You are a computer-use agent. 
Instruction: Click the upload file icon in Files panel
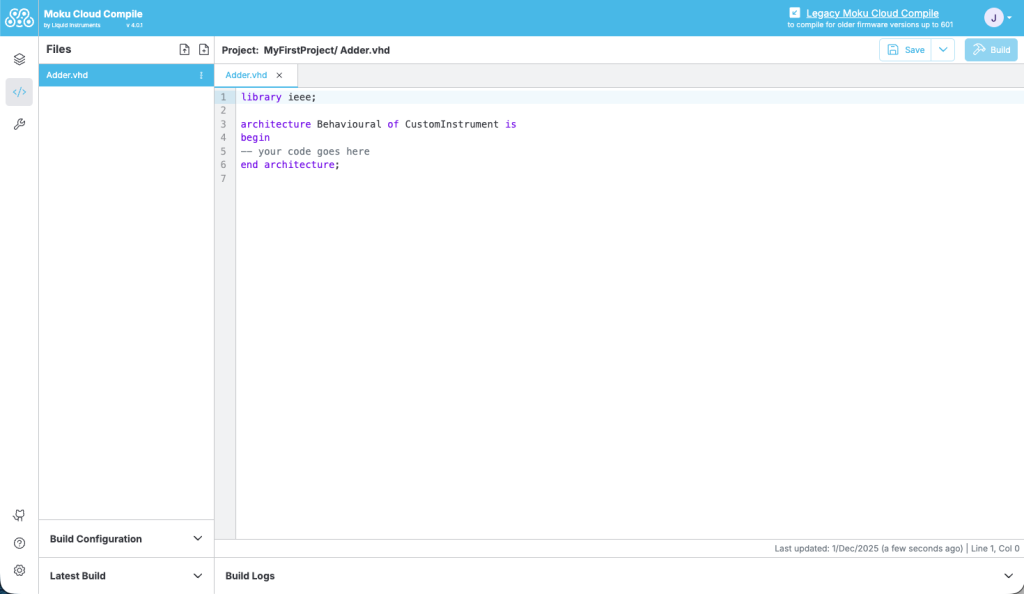pos(184,50)
